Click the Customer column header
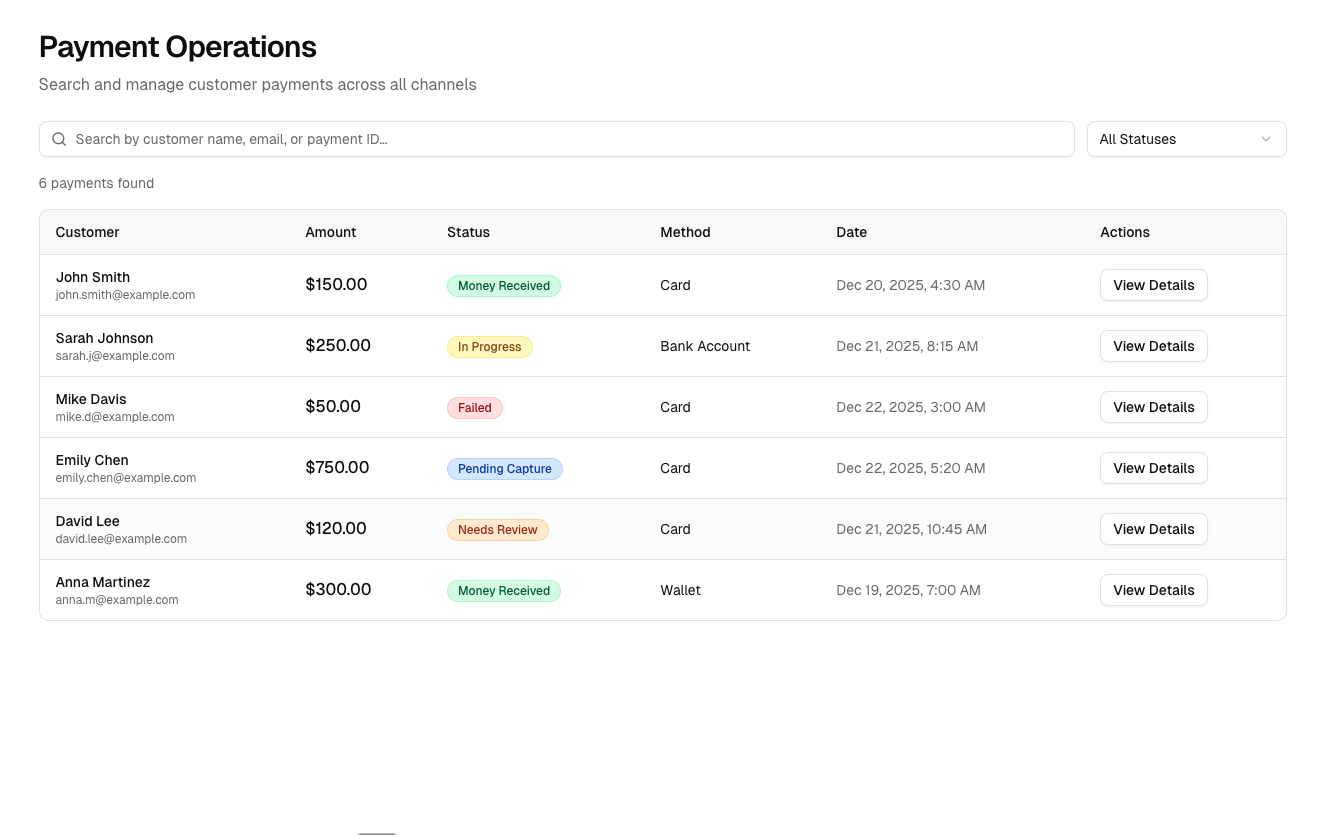This screenshot has width=1320, height=835. click(87, 232)
